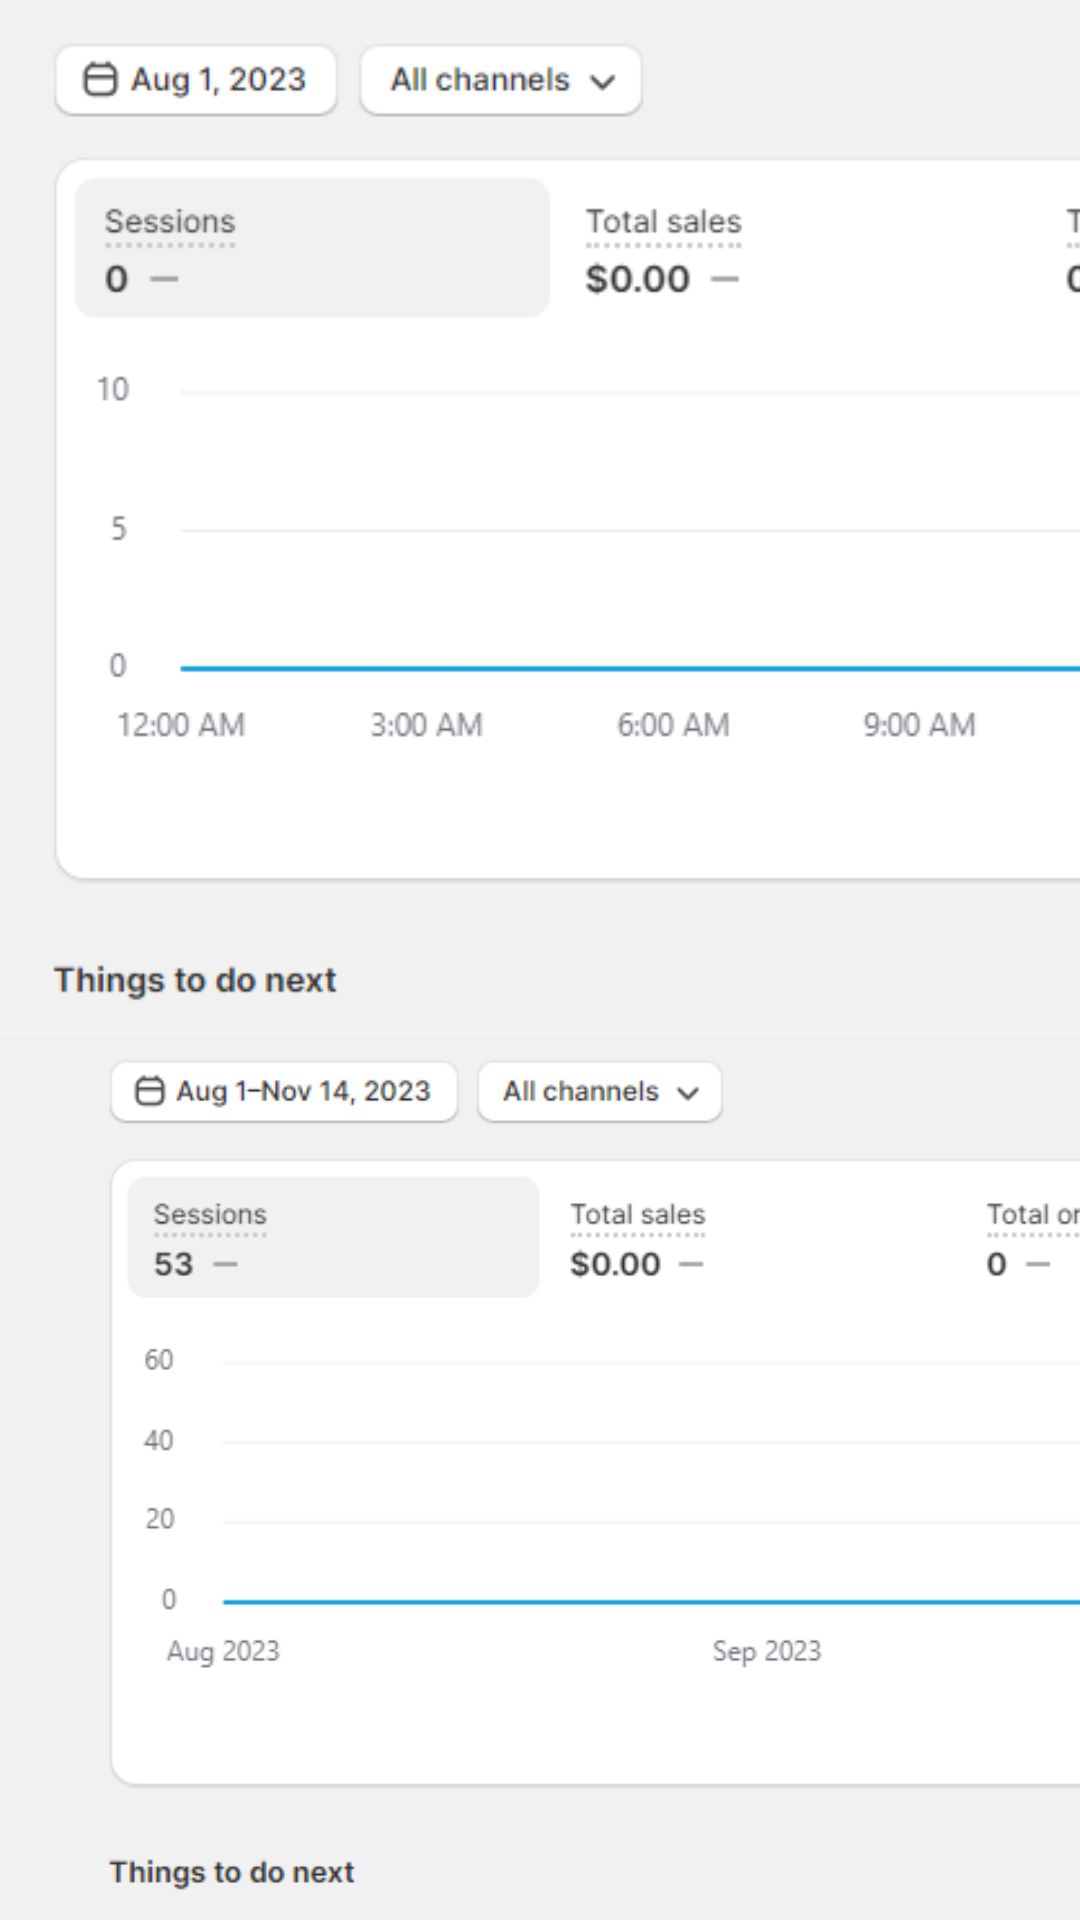Click chevron arrow in lower All channels selector

[688, 1092]
